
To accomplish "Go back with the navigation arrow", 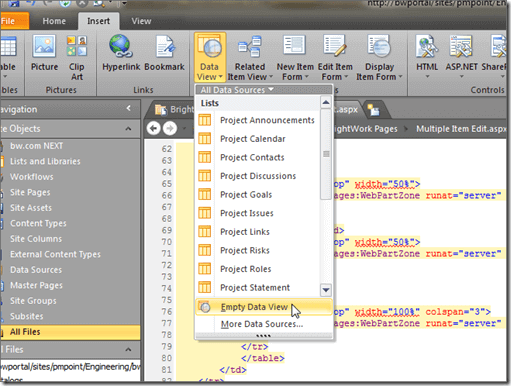I will pyautogui.click(x=154, y=128).
